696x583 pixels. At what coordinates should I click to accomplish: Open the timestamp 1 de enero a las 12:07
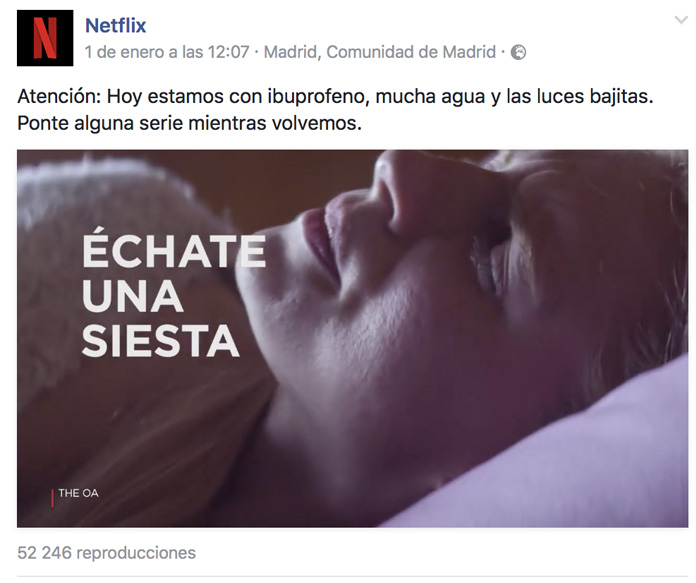[x=167, y=52]
